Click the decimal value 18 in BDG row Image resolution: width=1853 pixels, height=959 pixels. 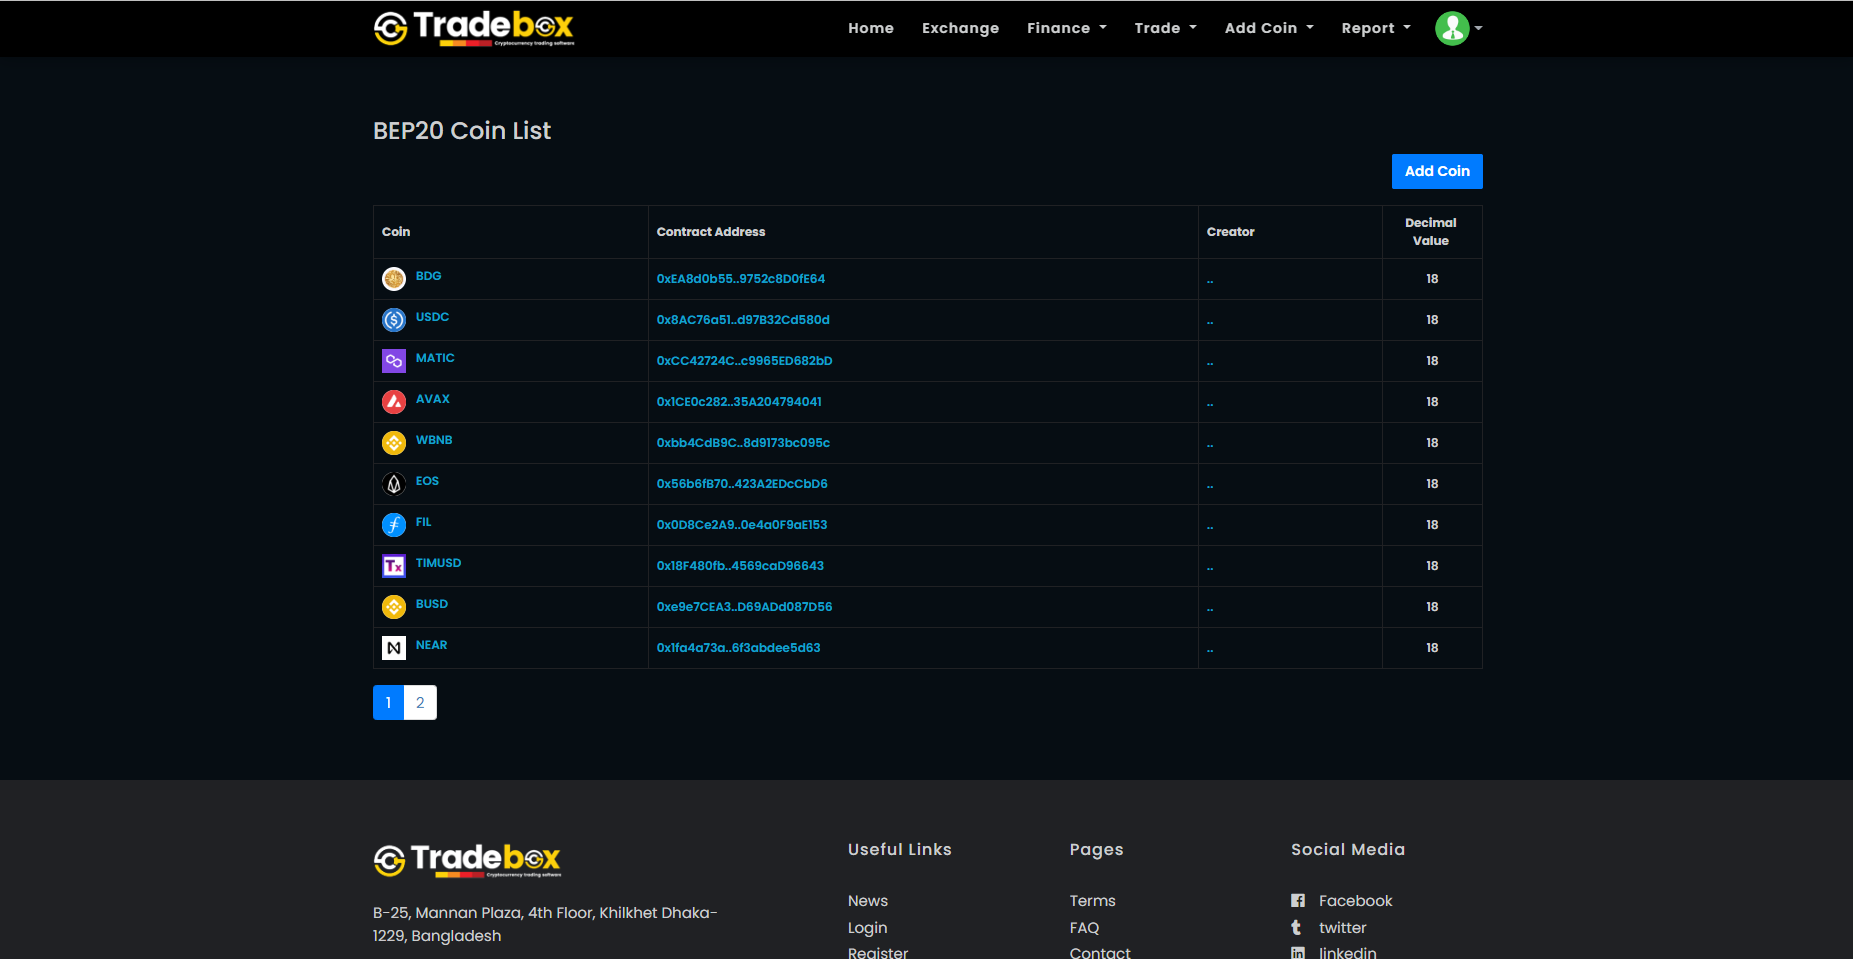click(1432, 279)
